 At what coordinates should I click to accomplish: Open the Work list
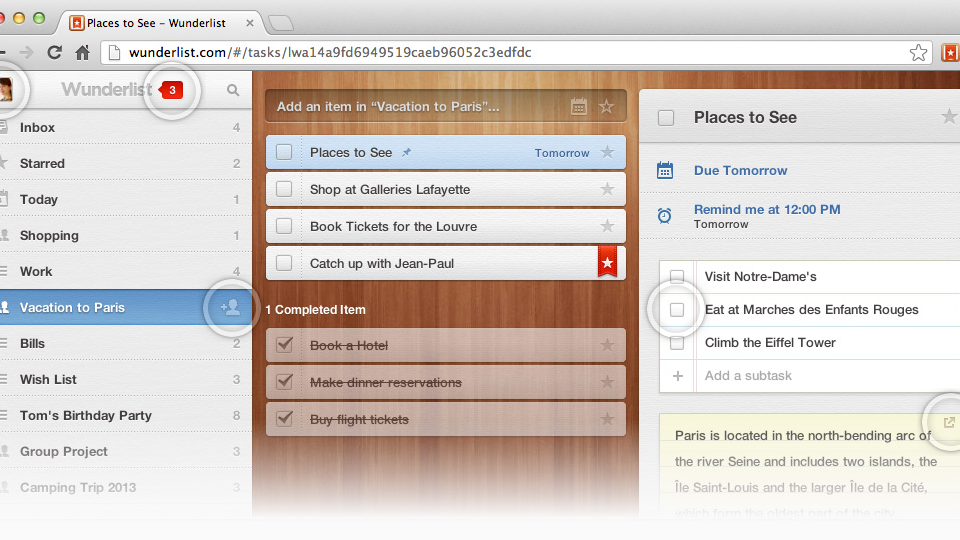(x=126, y=271)
